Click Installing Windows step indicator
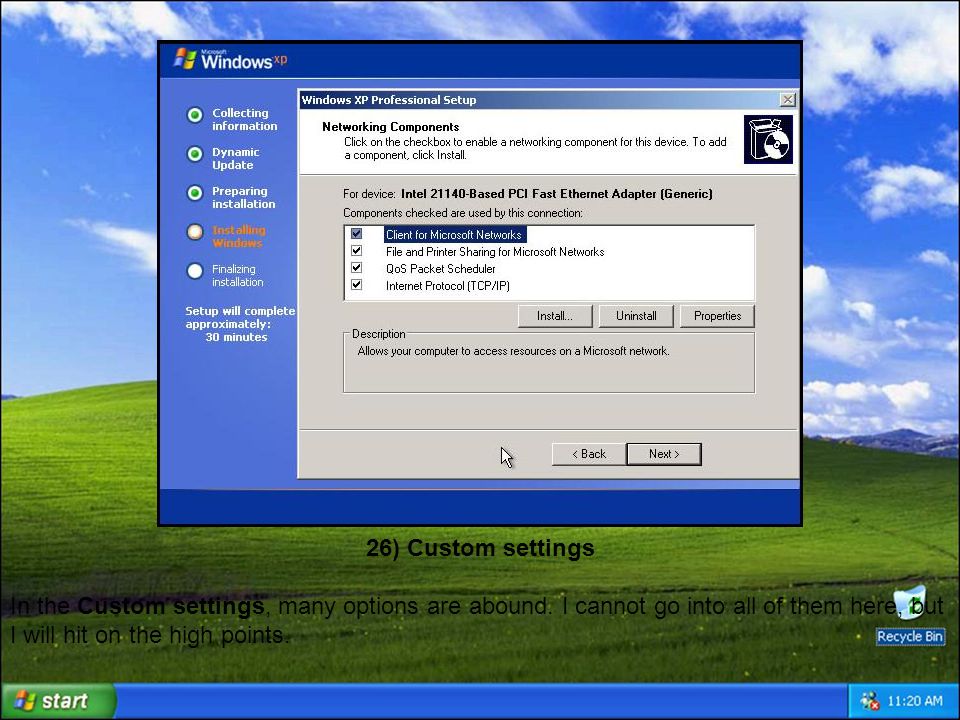Viewport: 960px width, 720px height. (195, 232)
